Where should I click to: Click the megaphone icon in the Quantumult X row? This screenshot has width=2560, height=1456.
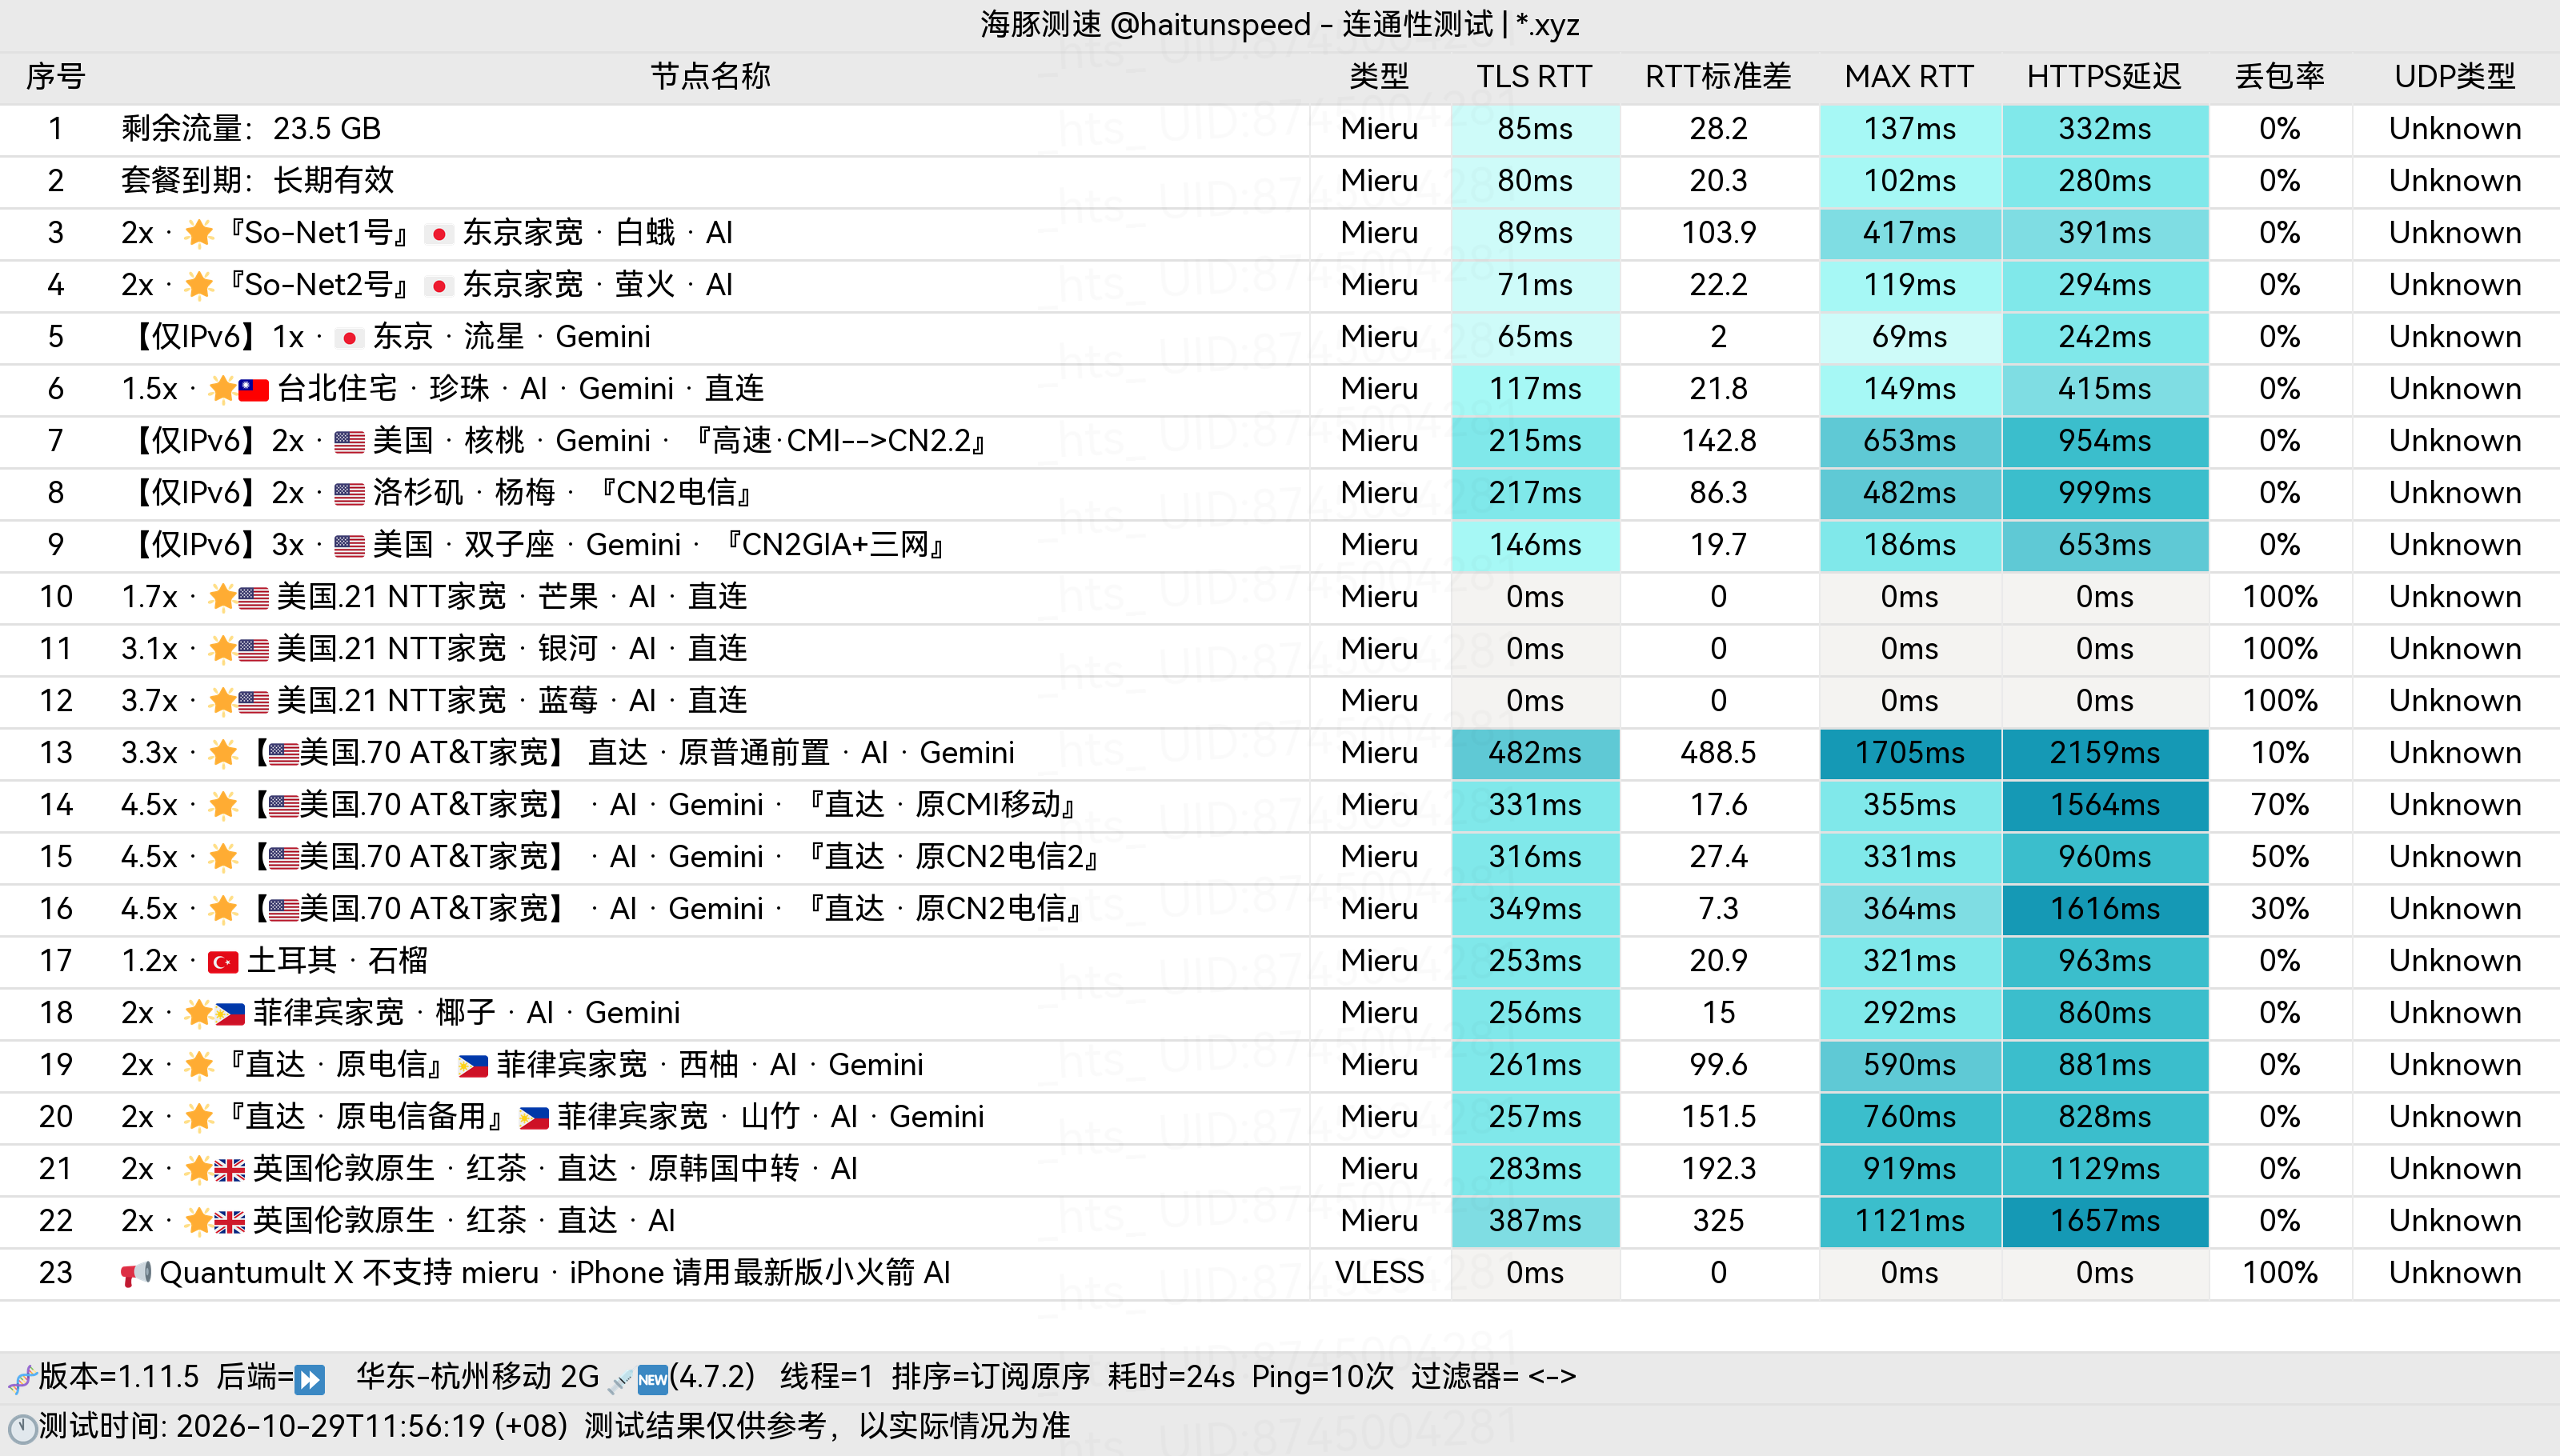136,1273
